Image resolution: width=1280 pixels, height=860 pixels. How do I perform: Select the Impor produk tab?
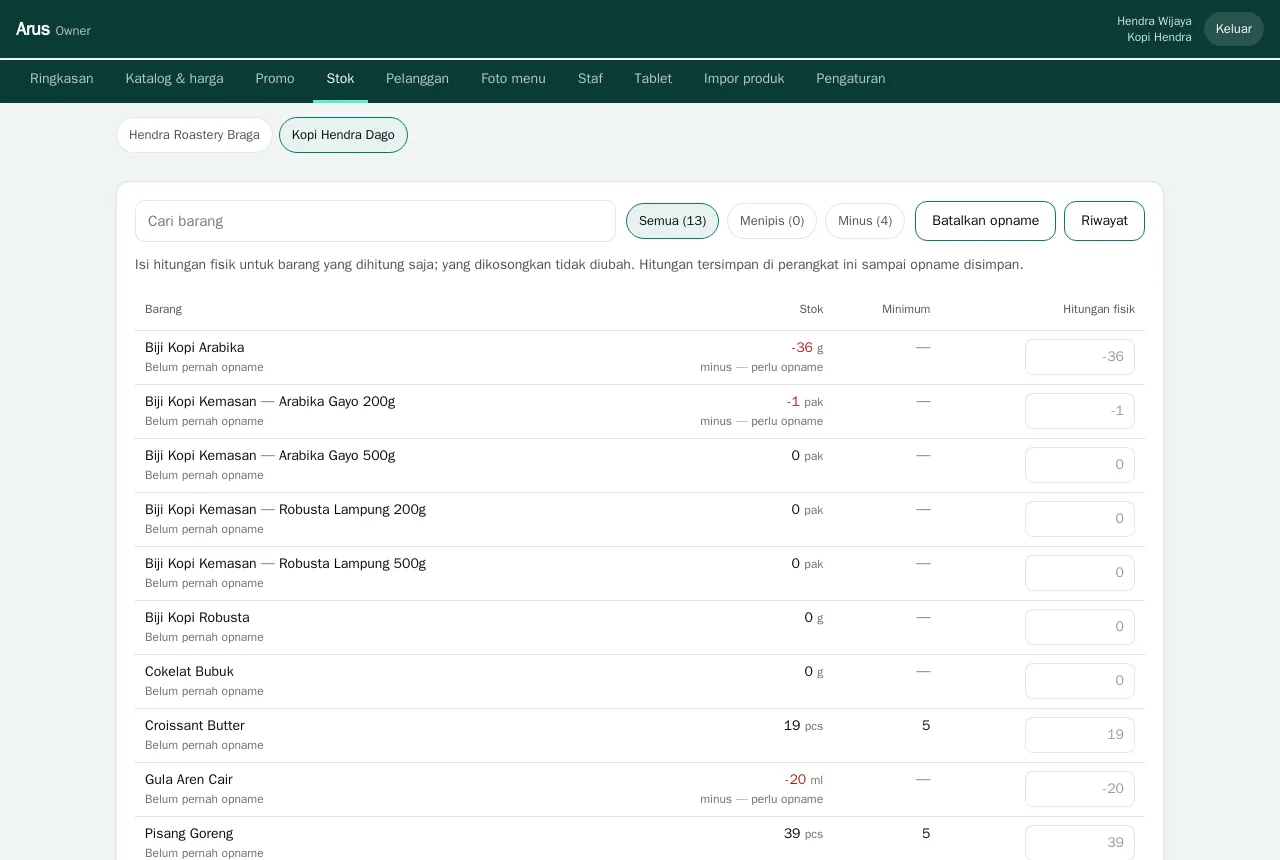tap(744, 79)
